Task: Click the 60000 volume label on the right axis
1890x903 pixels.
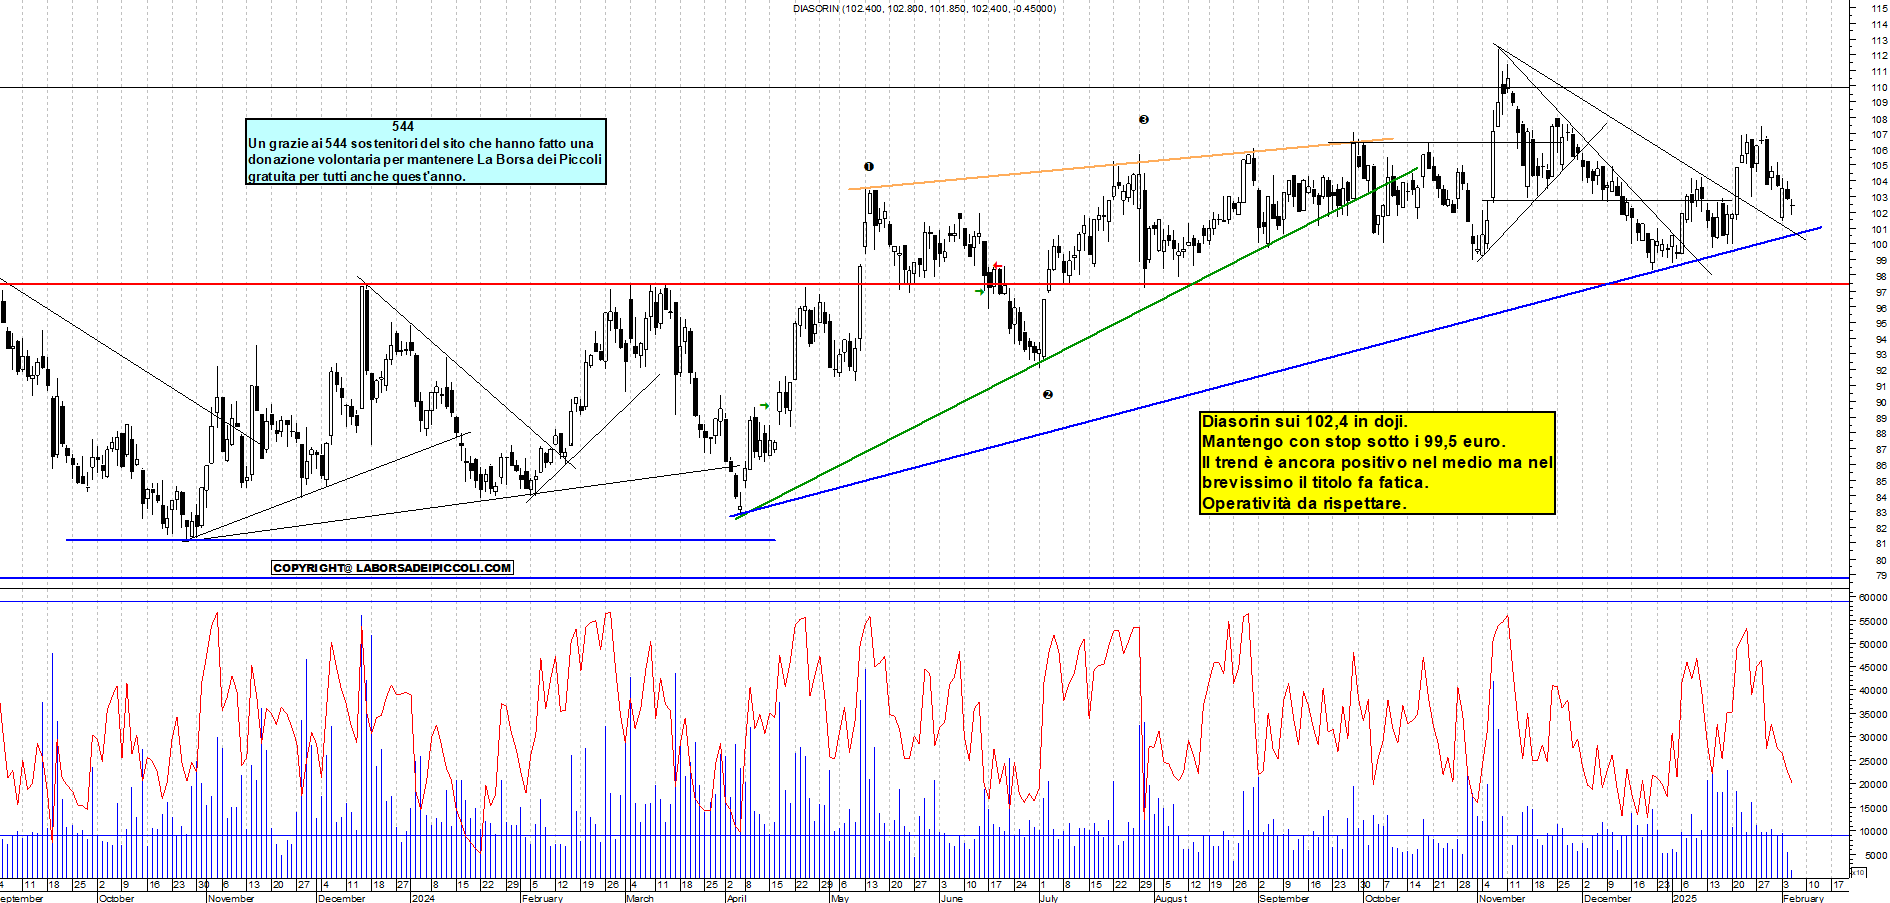Action: [x=1873, y=597]
